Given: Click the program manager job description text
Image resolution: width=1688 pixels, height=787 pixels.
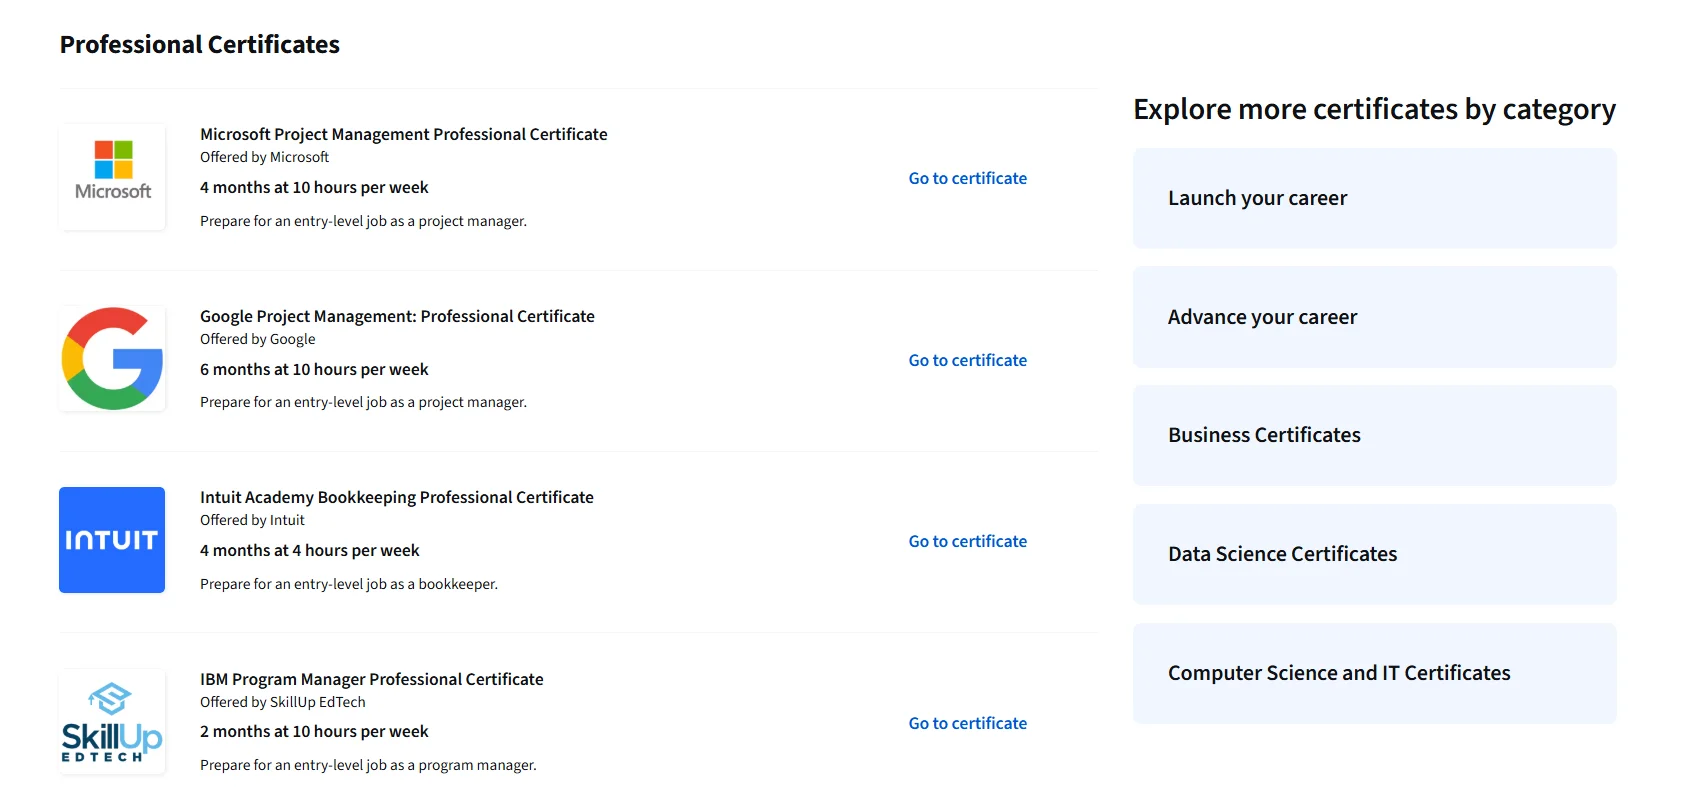Looking at the screenshot, I should click(368, 765).
